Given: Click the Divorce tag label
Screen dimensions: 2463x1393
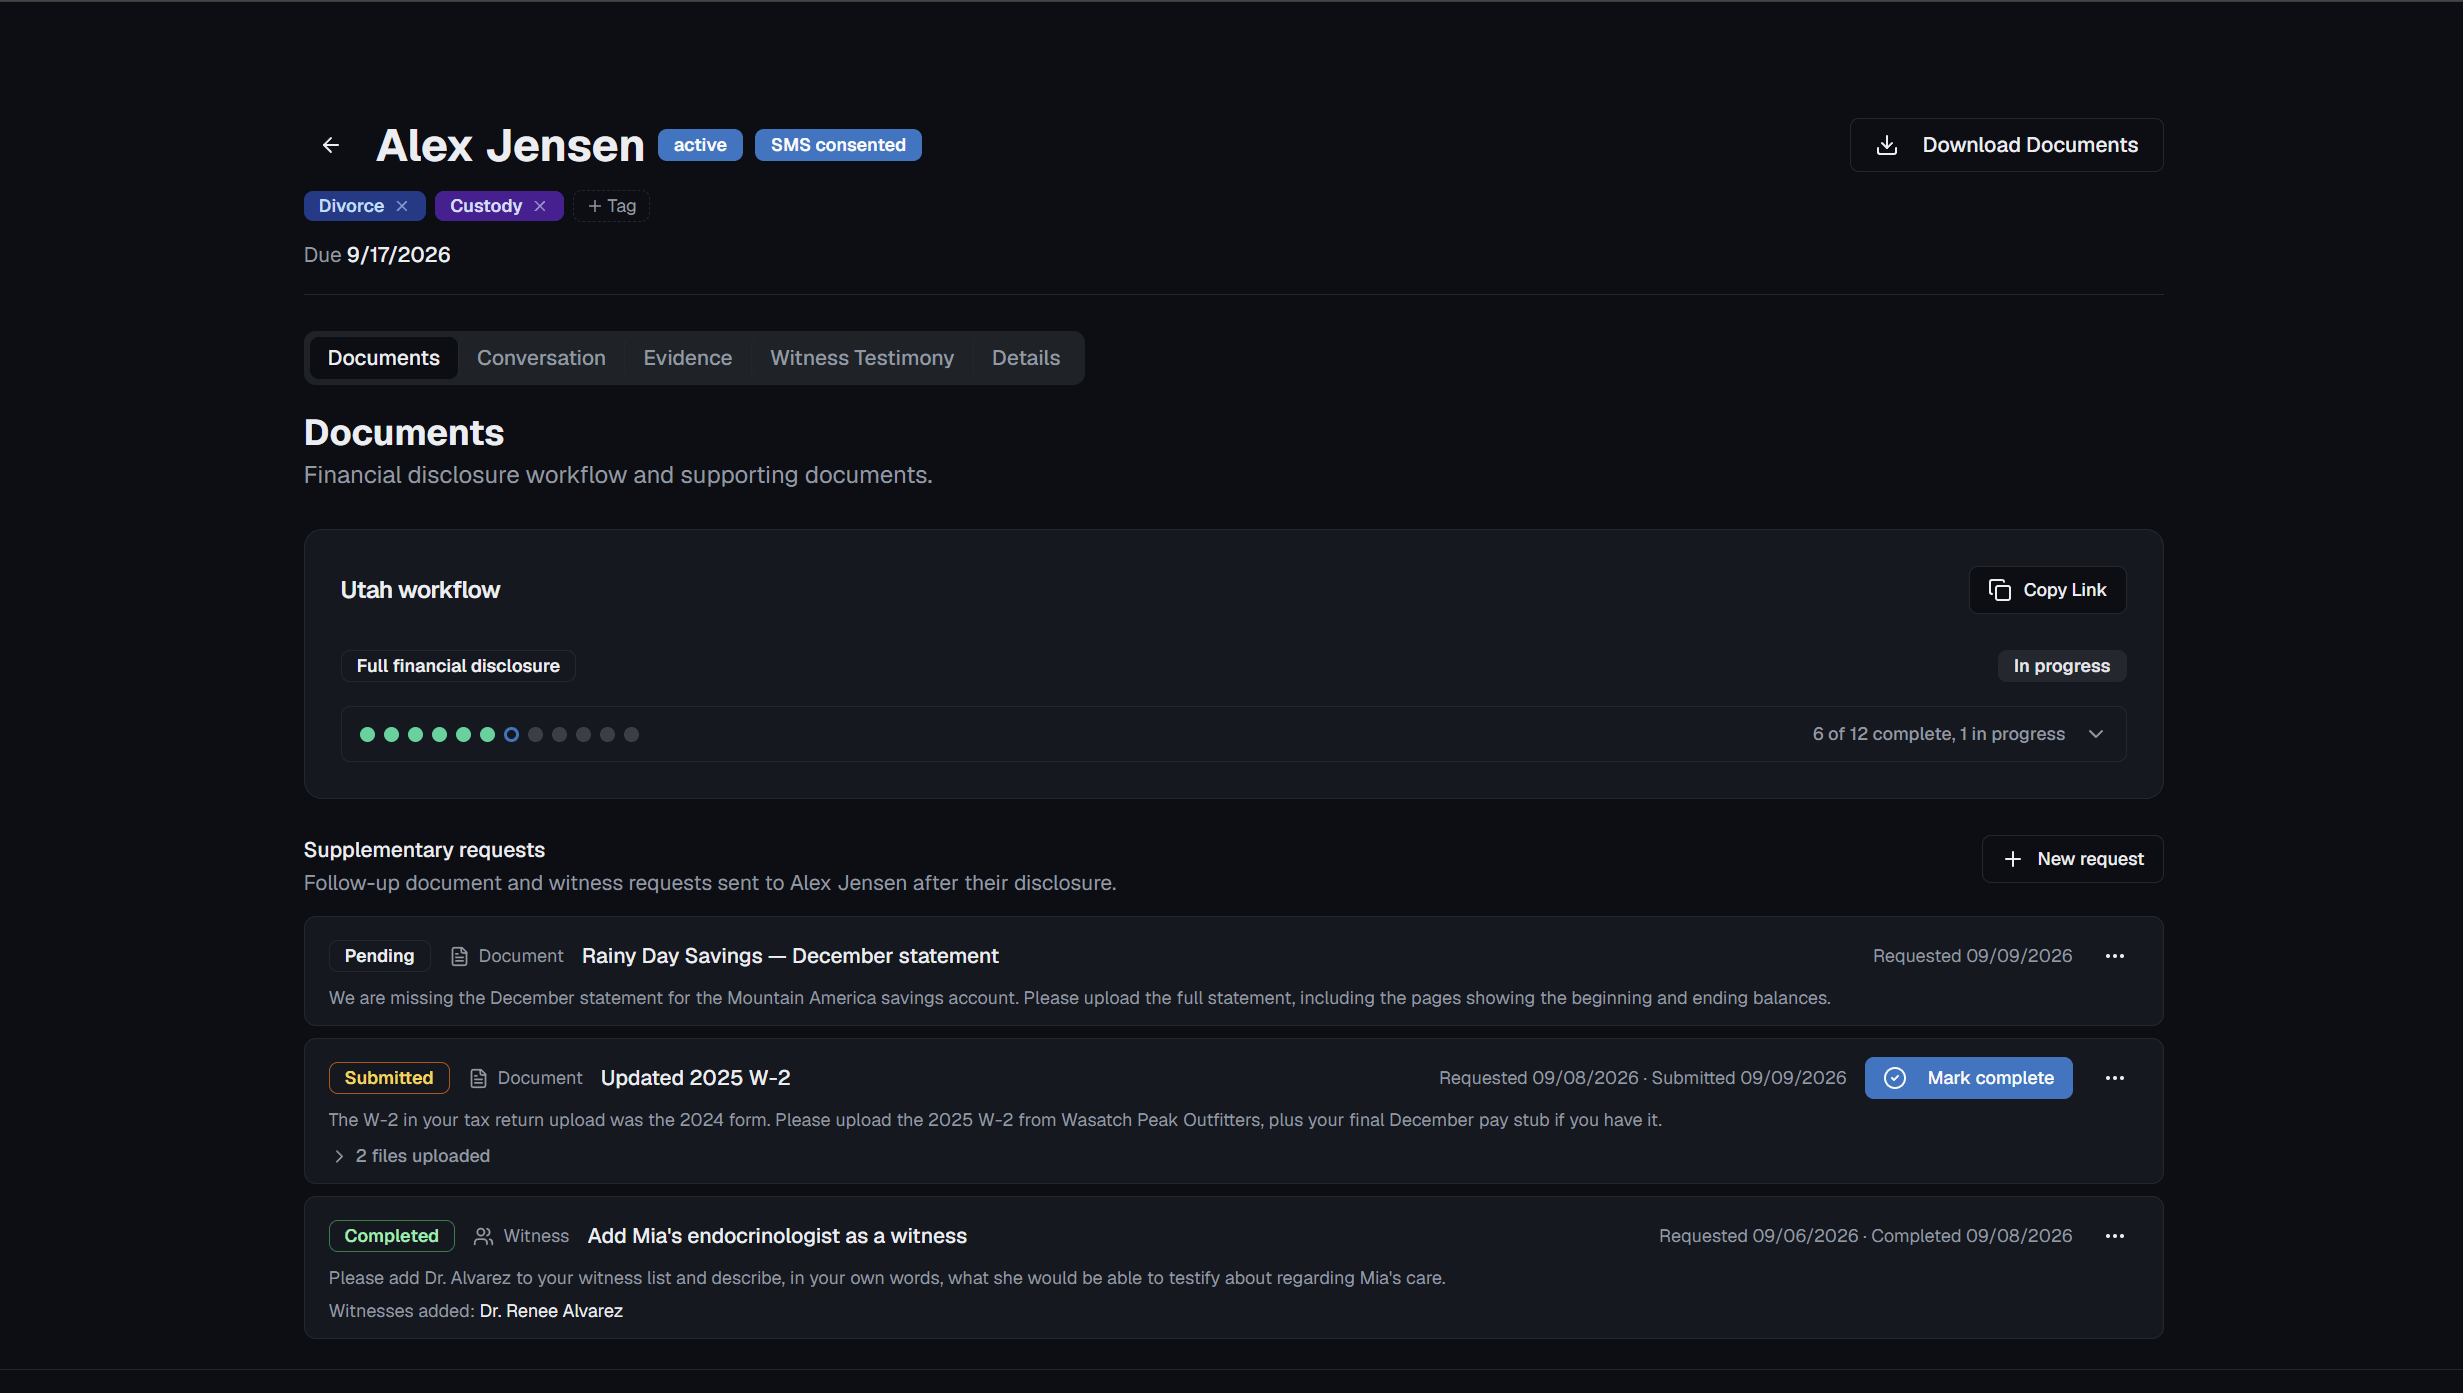Looking at the screenshot, I should [351, 206].
